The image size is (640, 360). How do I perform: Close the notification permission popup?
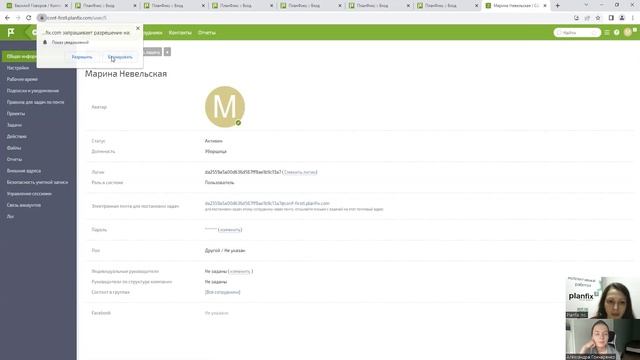(138, 28)
